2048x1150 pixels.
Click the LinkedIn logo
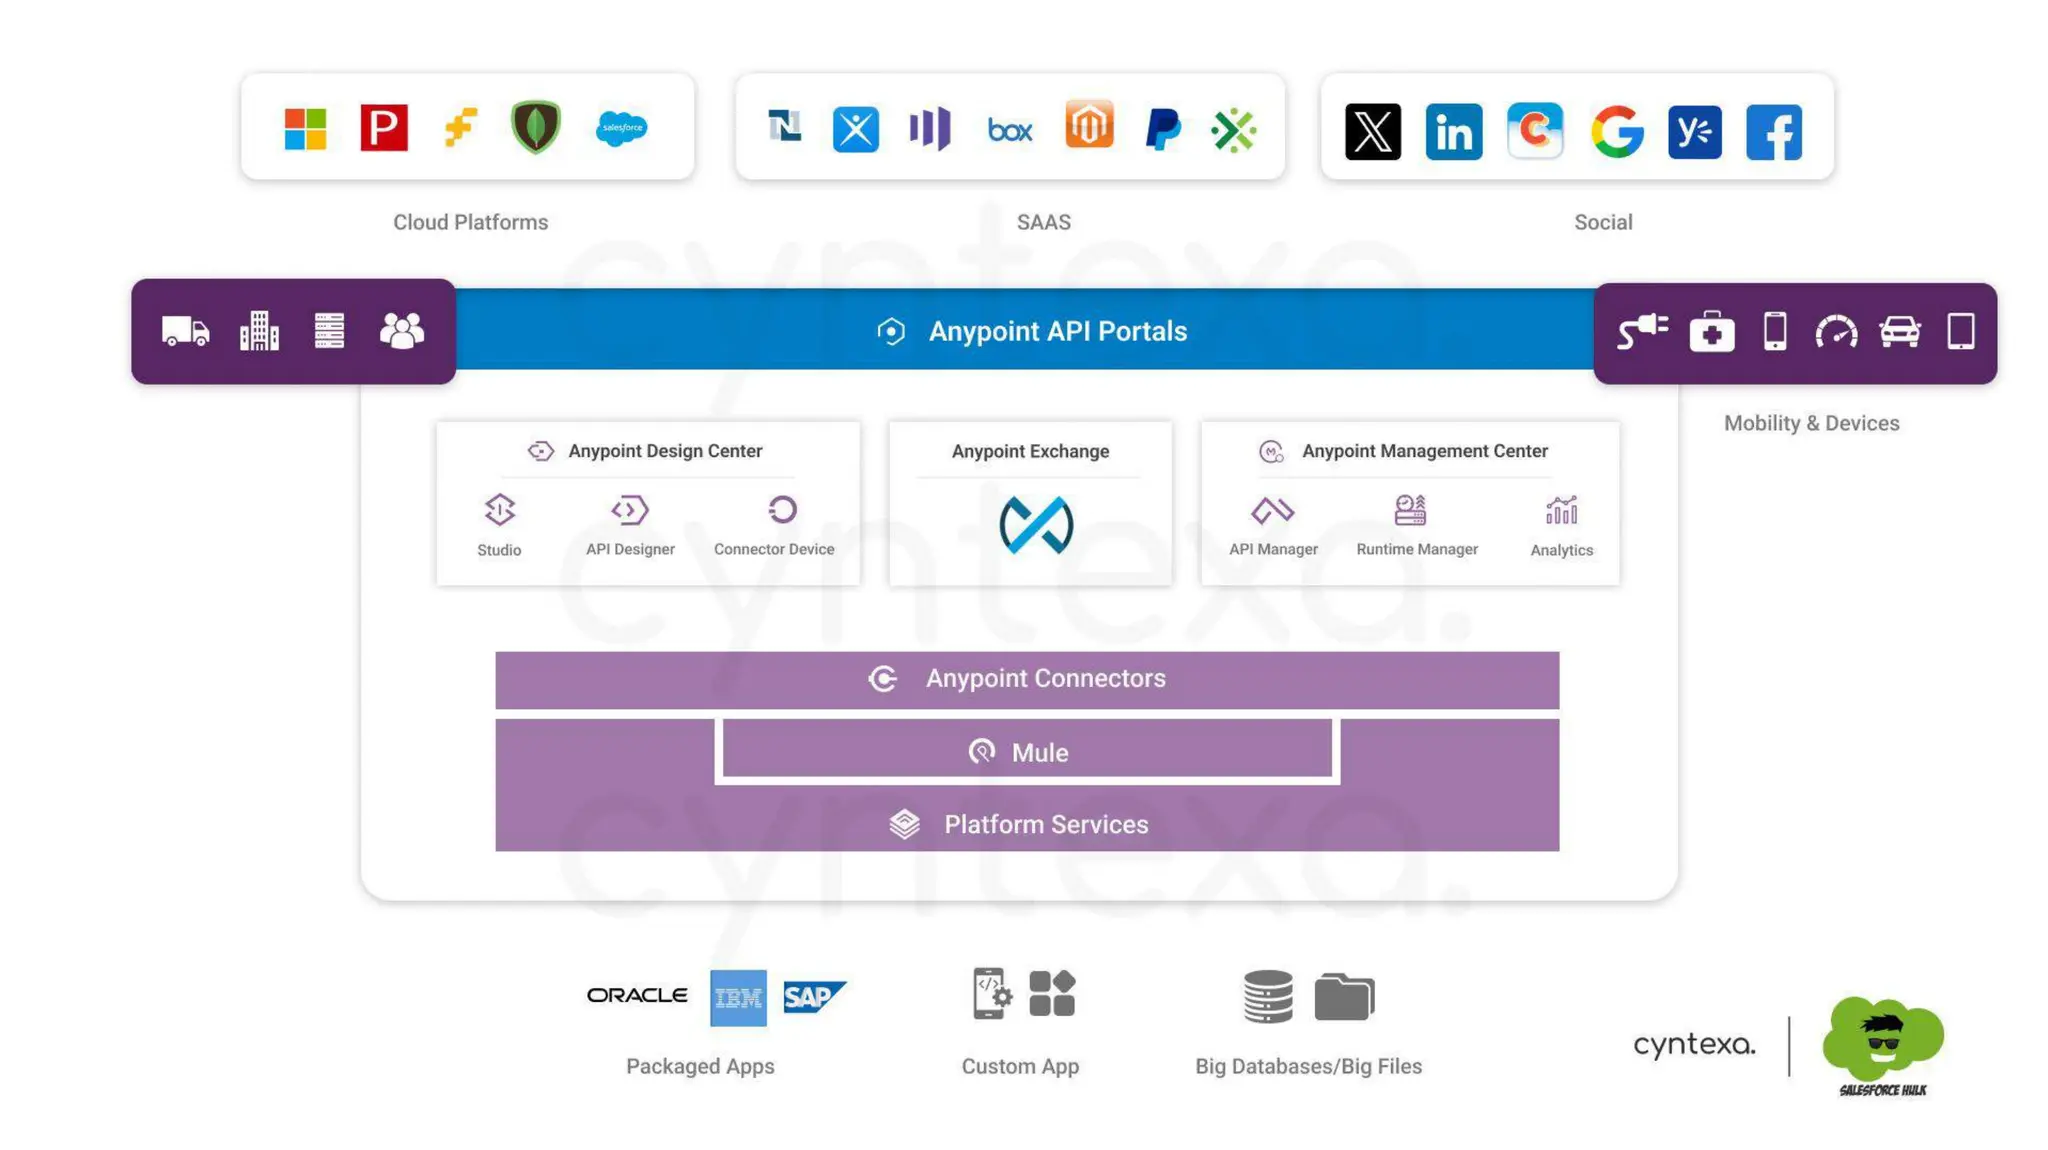1454,131
